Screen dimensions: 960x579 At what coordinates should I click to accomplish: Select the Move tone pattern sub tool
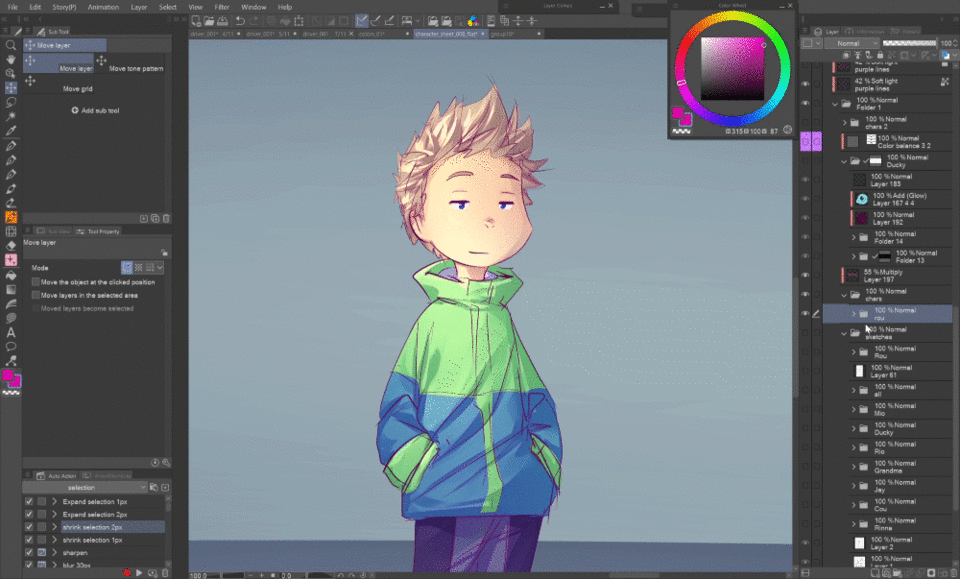[x=130, y=63]
